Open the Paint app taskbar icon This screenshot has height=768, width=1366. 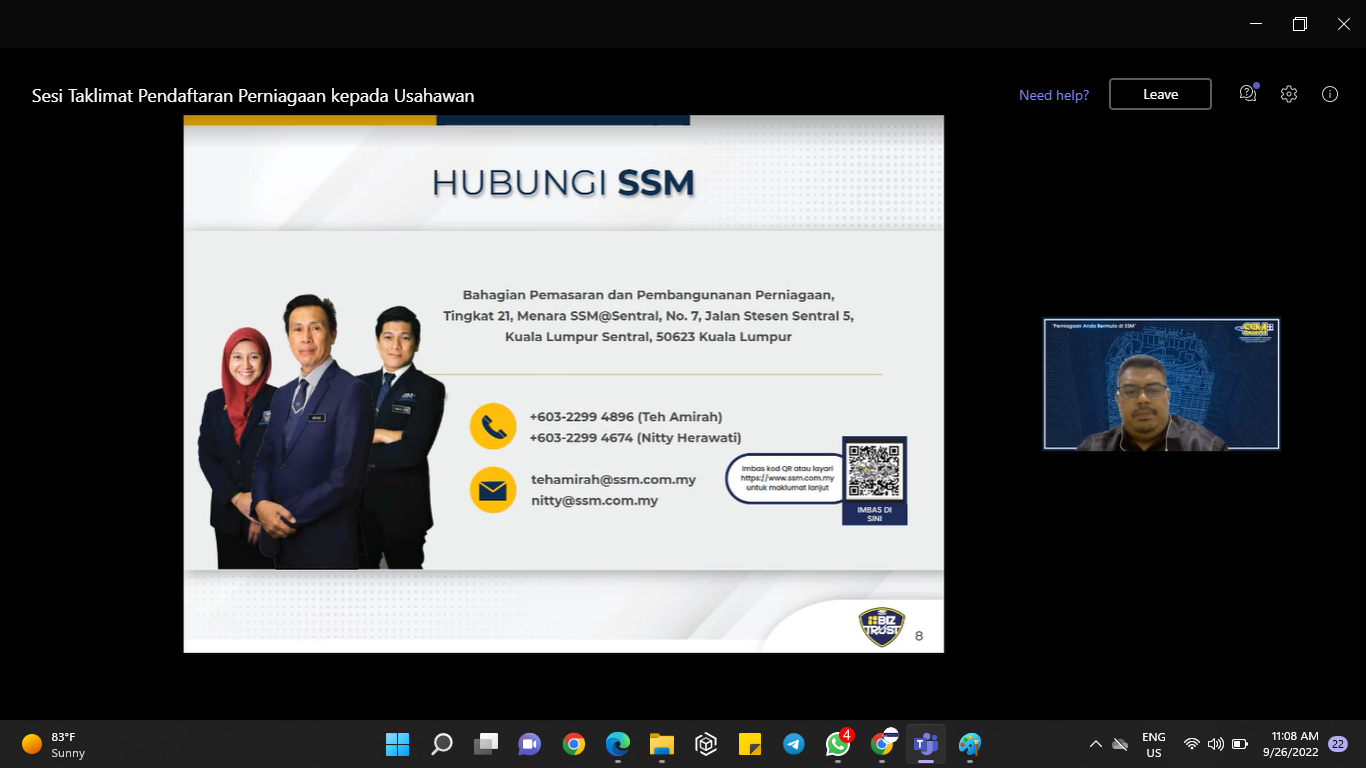969,744
